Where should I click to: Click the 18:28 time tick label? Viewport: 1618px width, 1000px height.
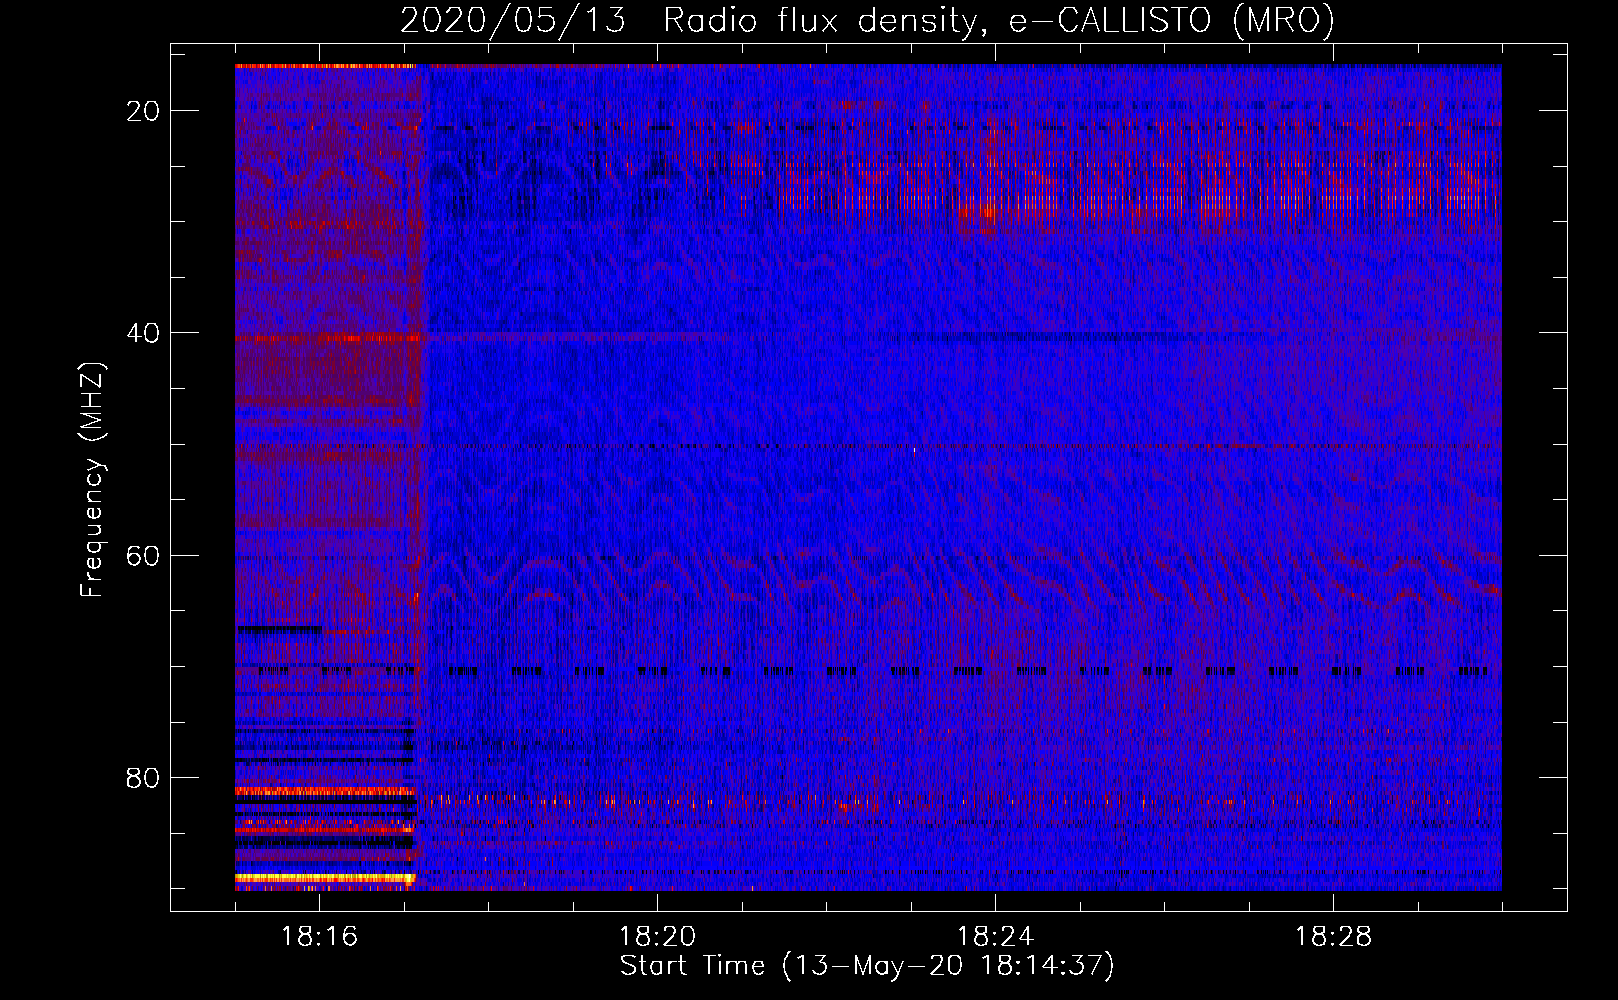(1333, 937)
